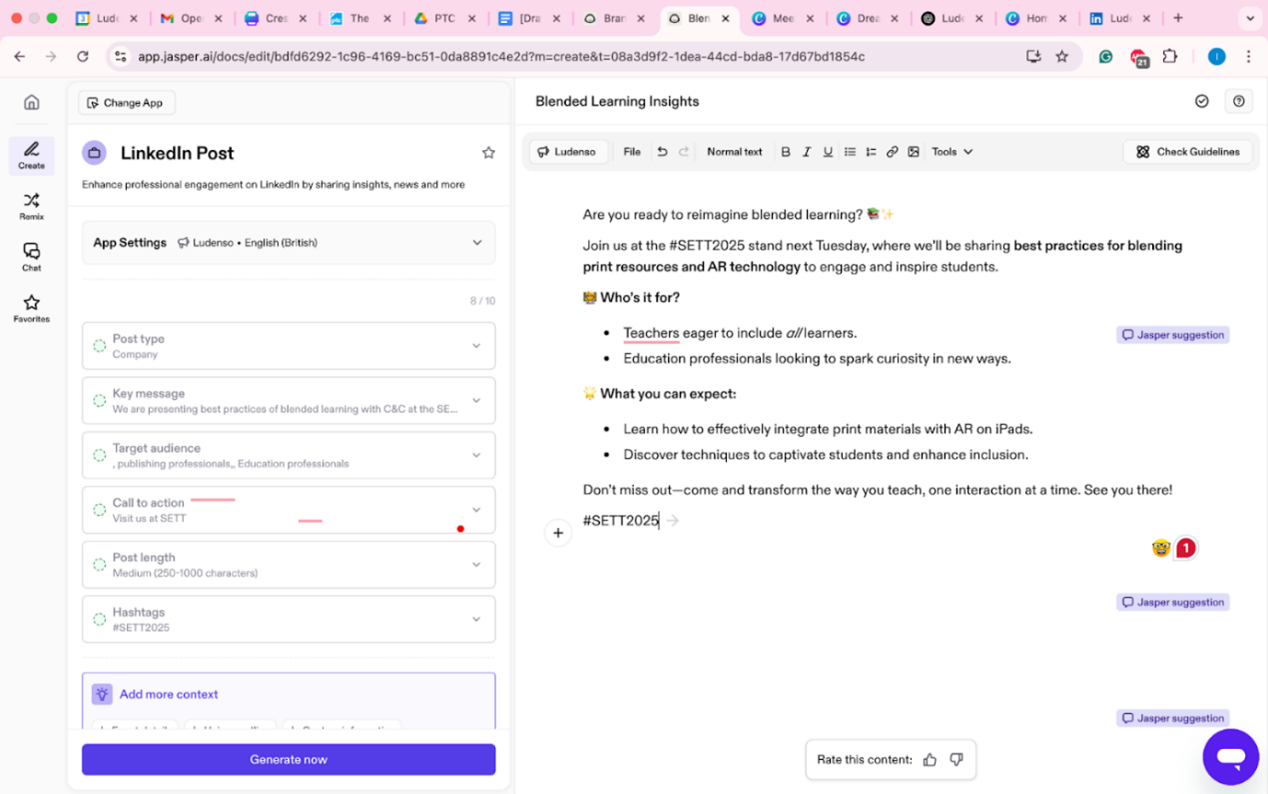Click the Generate now button
This screenshot has height=794, width=1268.
click(x=288, y=760)
